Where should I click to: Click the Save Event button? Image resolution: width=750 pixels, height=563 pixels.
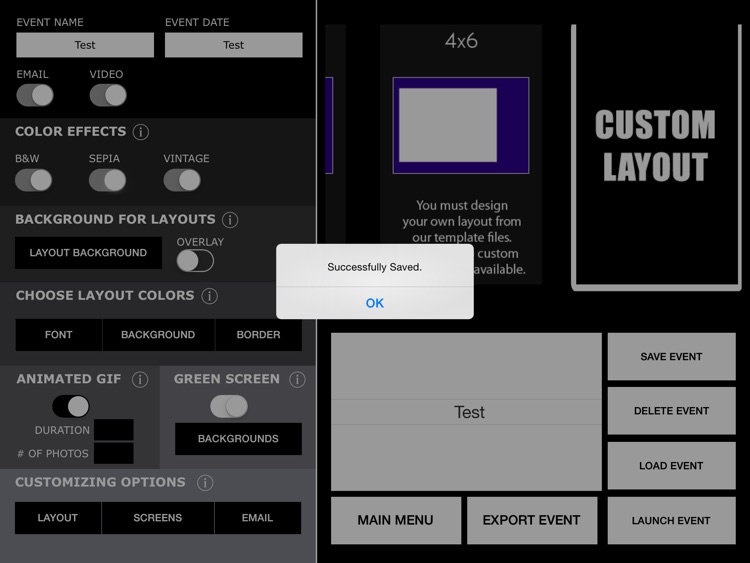[672, 357]
